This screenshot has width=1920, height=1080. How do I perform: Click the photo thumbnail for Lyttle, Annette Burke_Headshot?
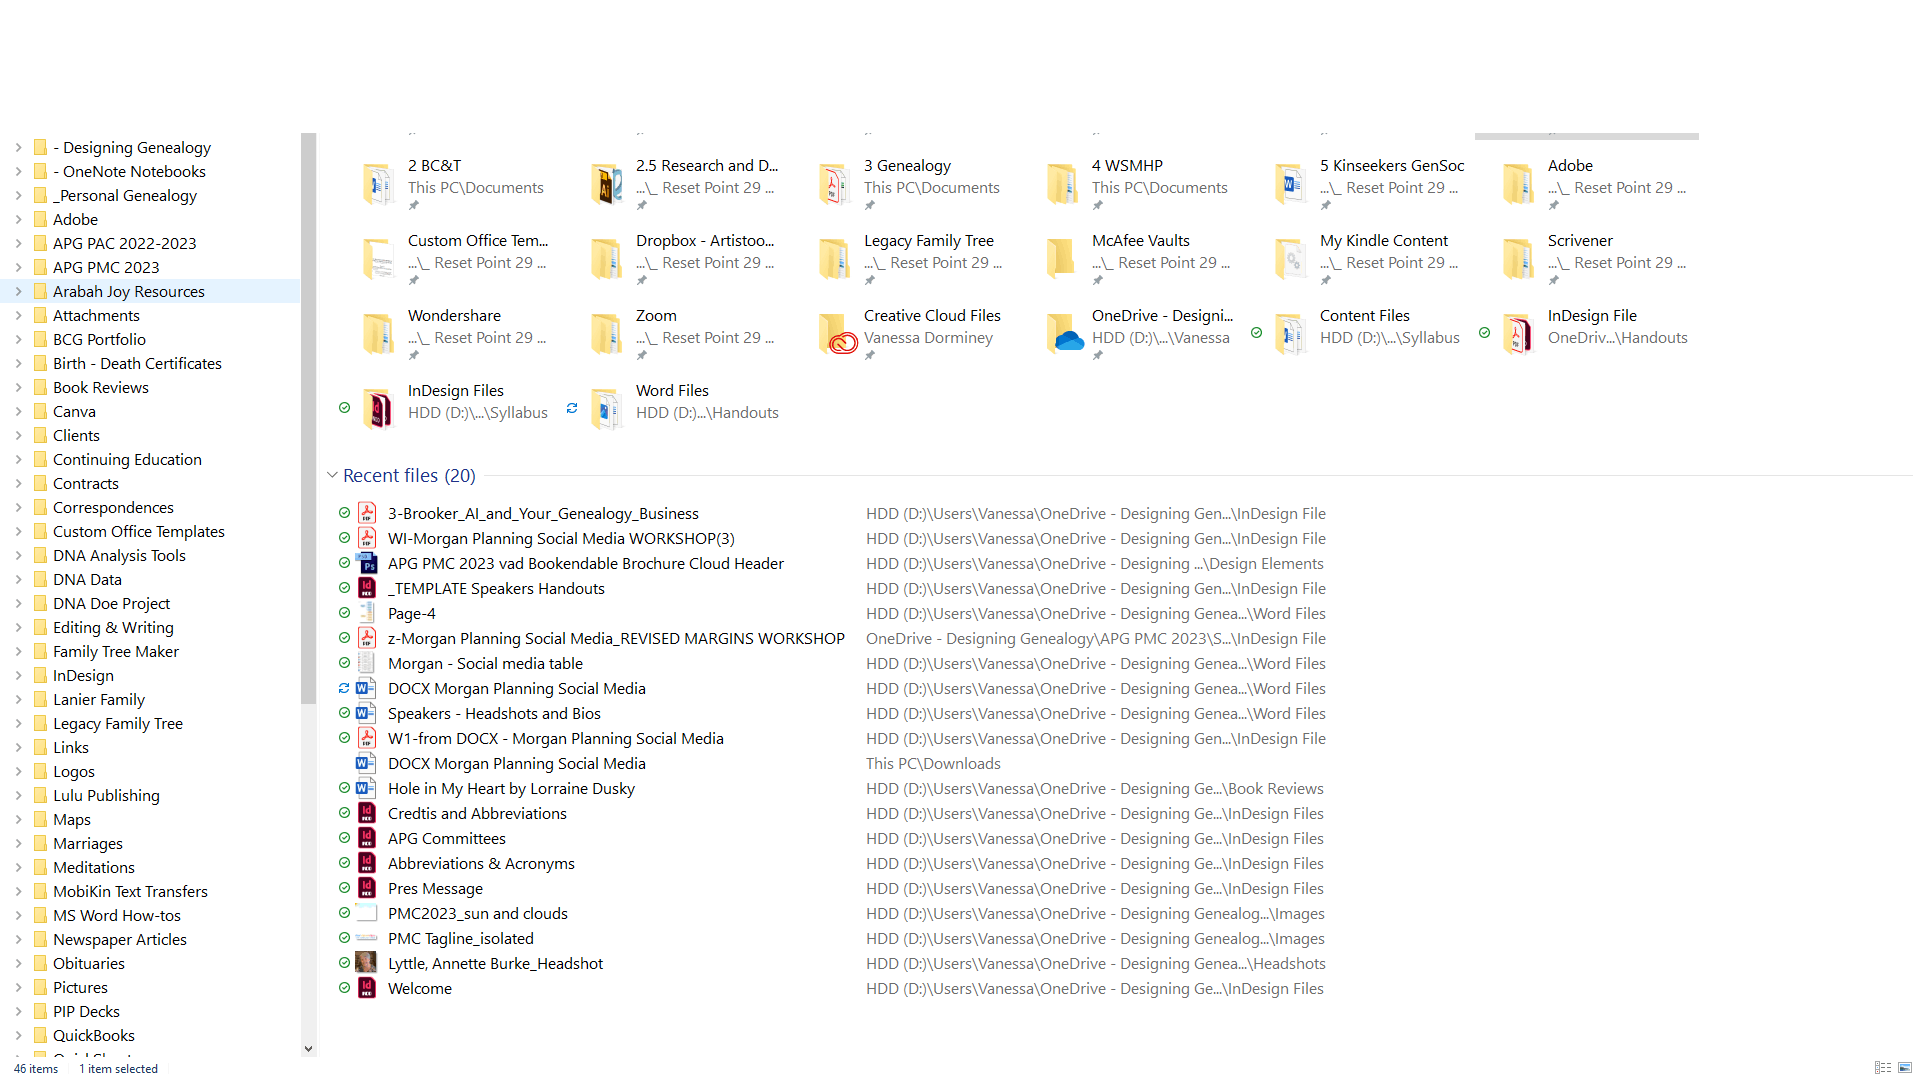tap(367, 963)
